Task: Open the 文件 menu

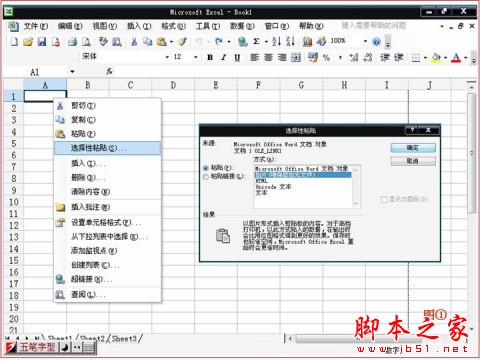Action: tap(36, 26)
